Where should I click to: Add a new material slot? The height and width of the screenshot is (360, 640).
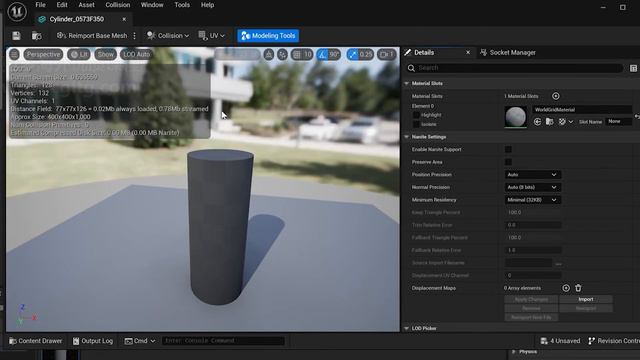point(556,96)
